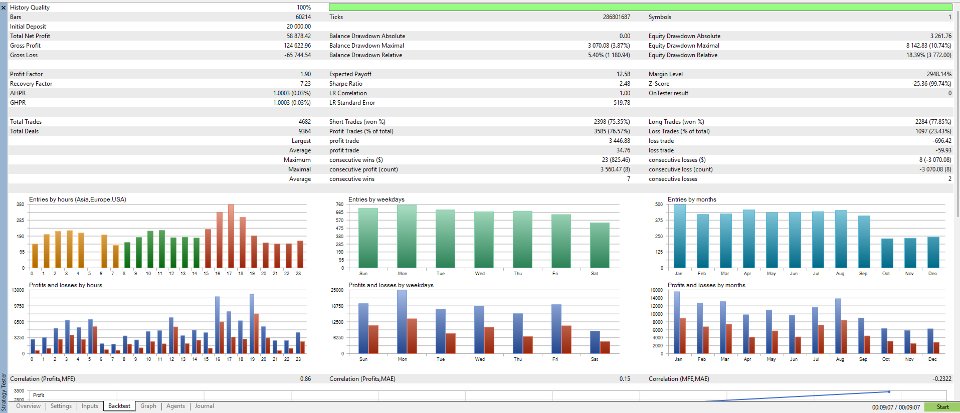This screenshot has width=960, height=413.
Task: Click the Correlation (MFE,MAE) value -0.2322
Action: [x=943, y=379]
